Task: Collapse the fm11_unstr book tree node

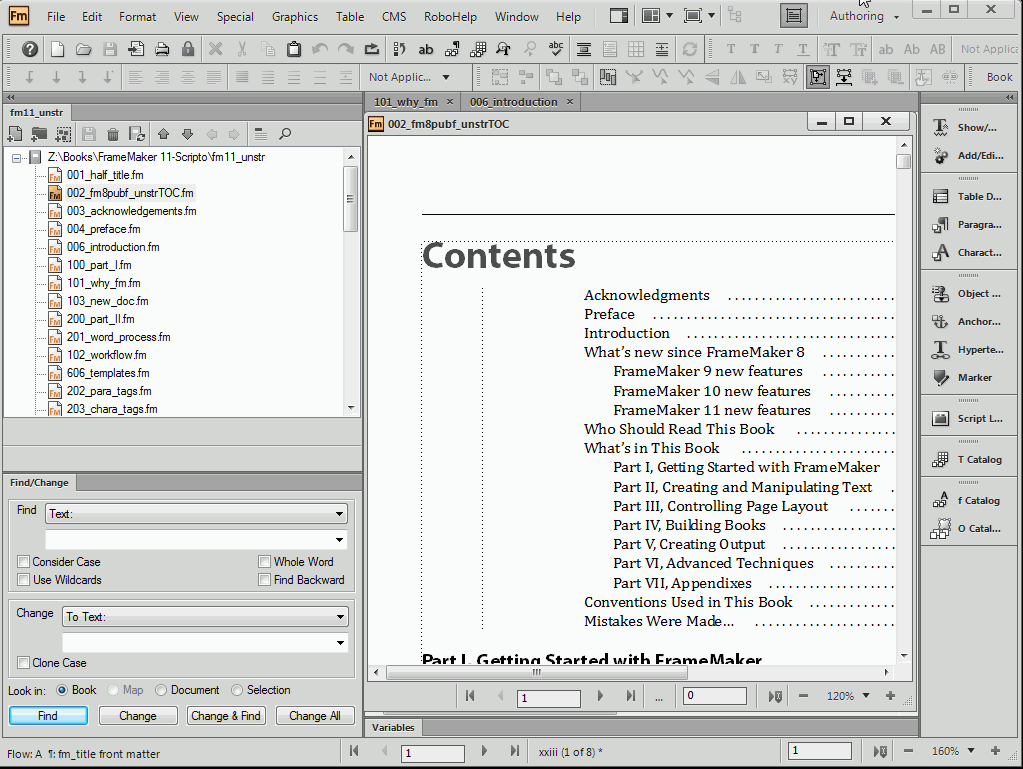Action: point(16,157)
